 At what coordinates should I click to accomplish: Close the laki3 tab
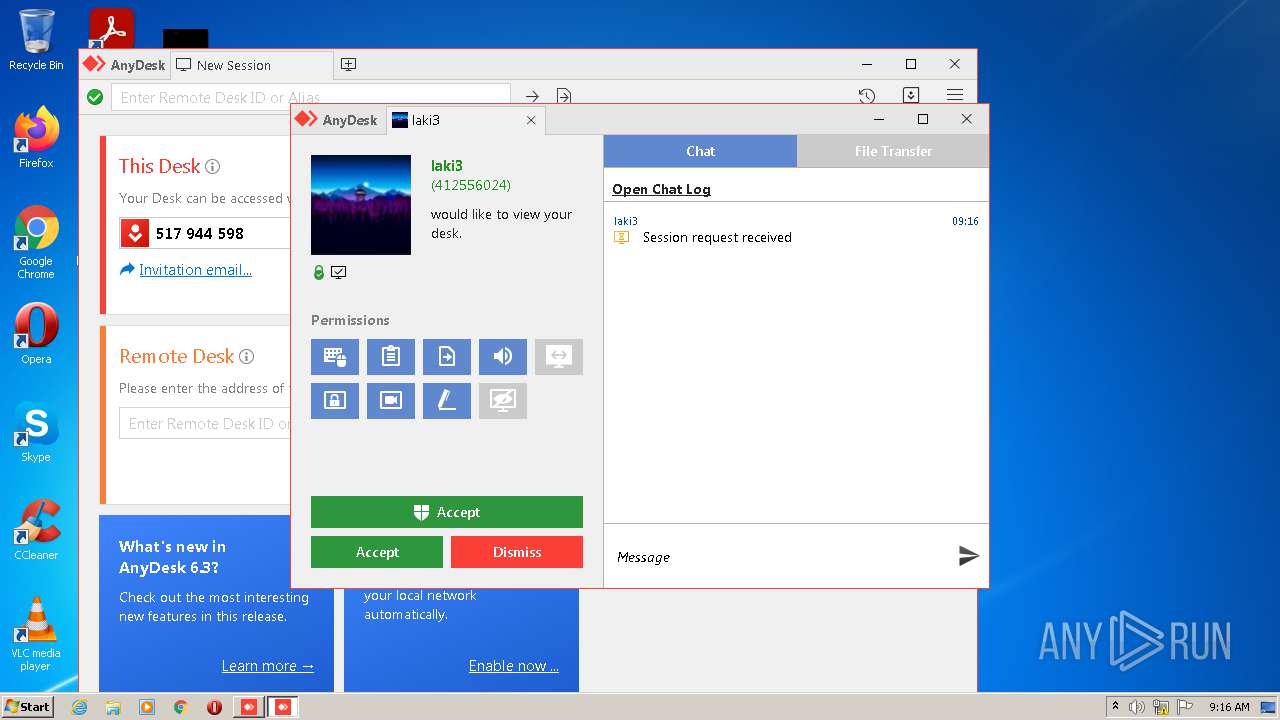(531, 120)
